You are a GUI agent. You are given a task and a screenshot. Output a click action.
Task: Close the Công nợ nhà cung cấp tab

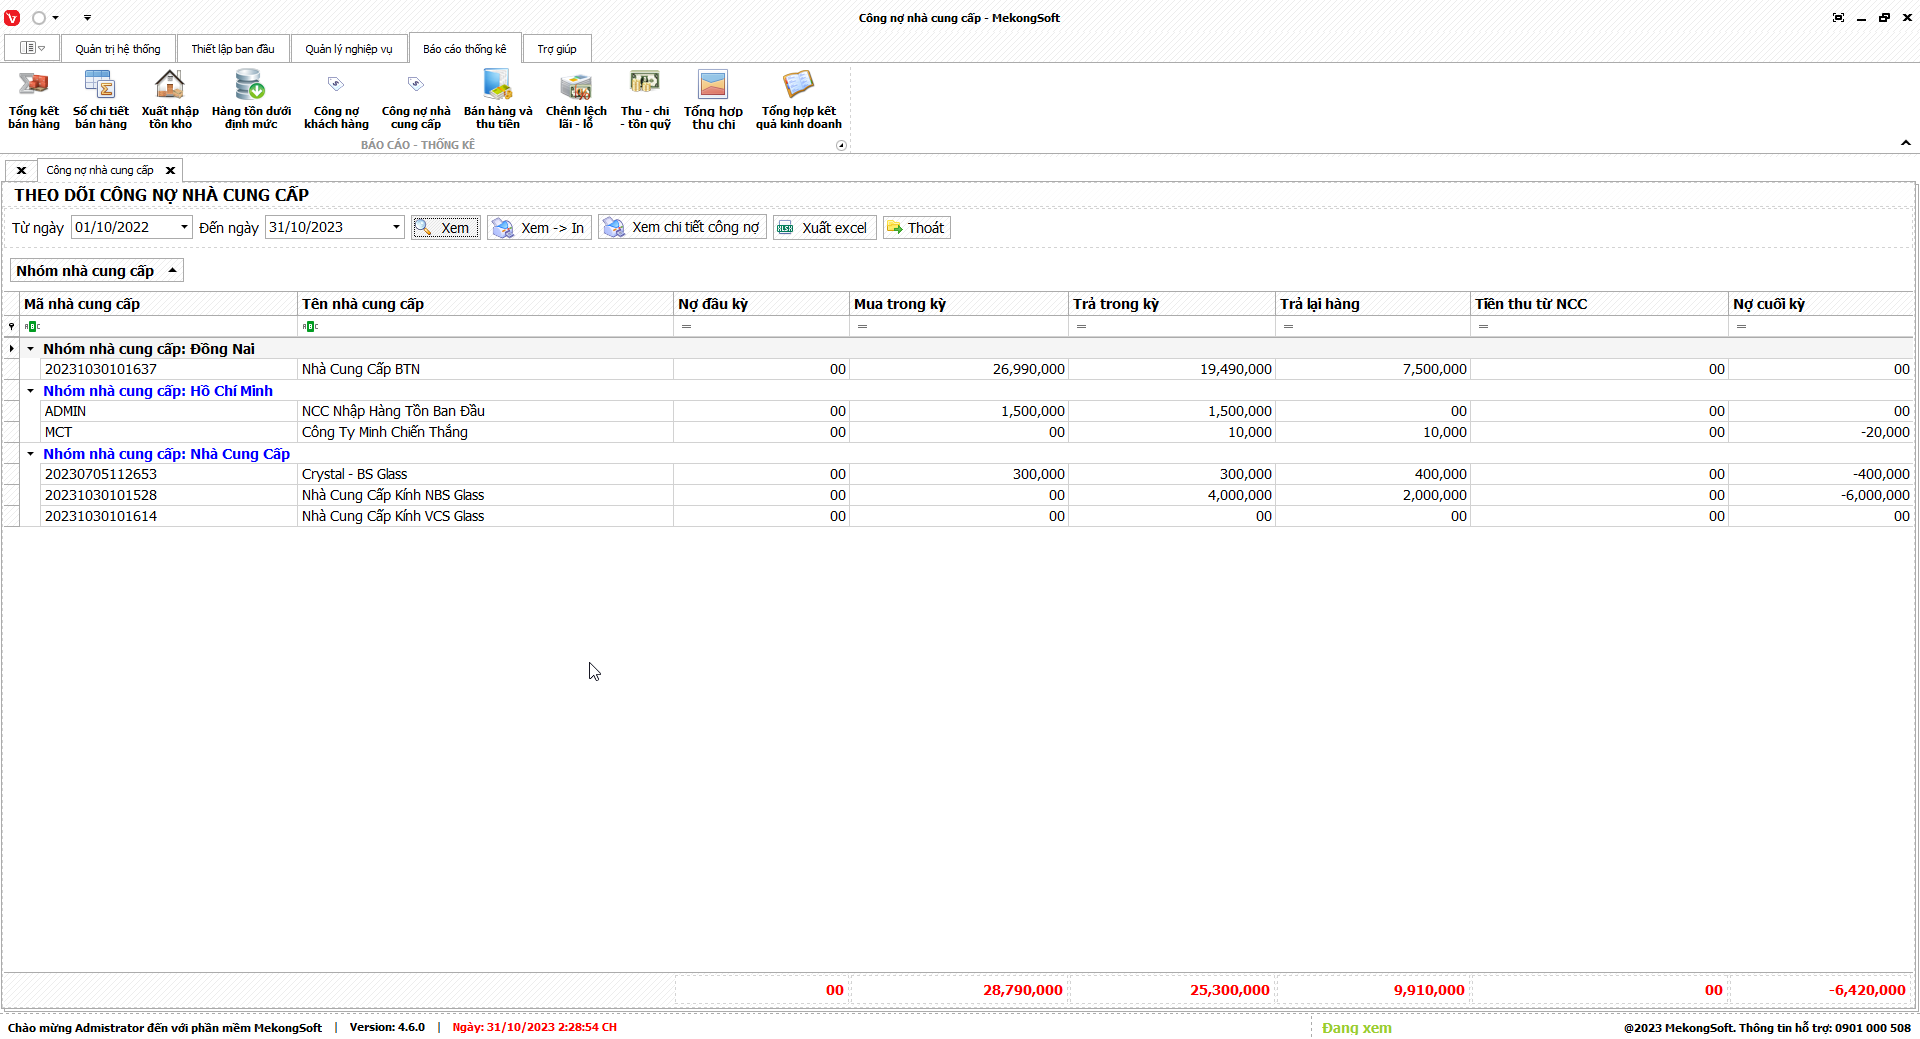[x=170, y=170]
